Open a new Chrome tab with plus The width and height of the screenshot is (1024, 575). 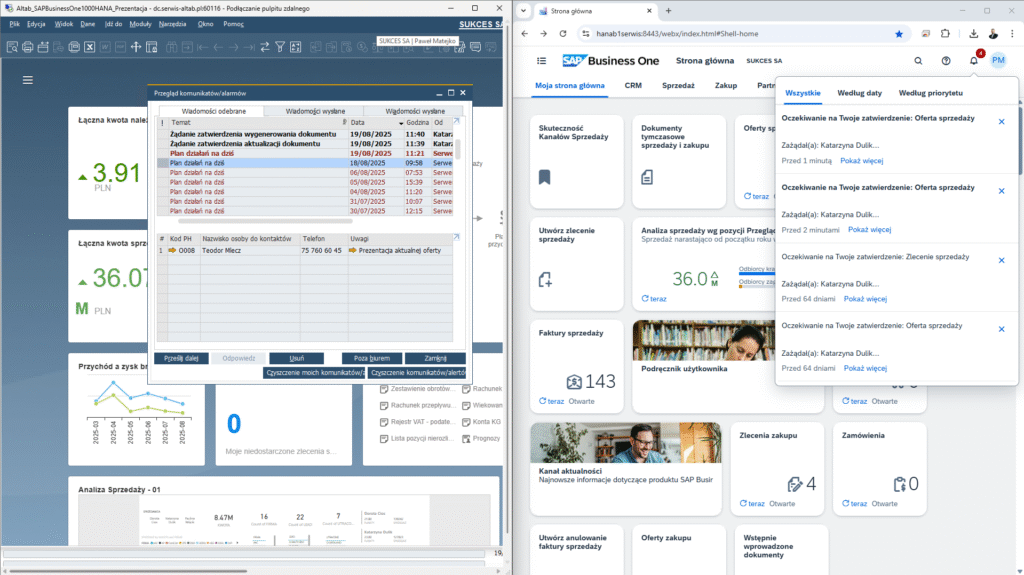tap(668, 10)
